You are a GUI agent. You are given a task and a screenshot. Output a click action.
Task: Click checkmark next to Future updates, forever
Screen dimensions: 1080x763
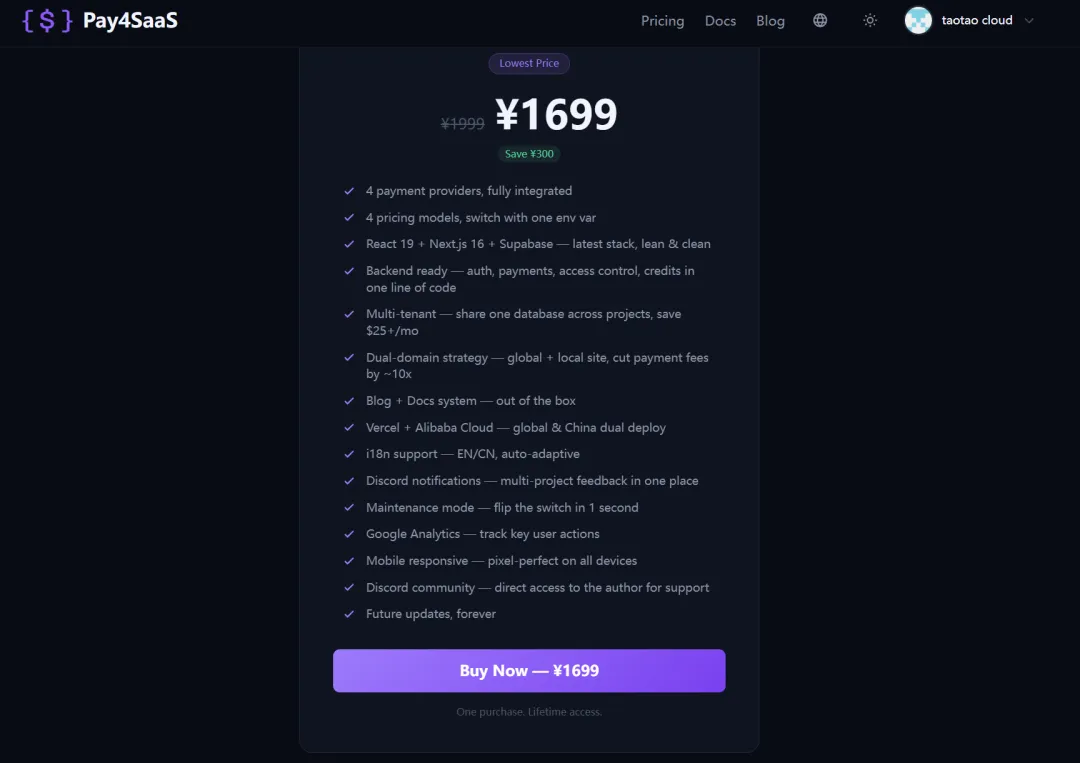(x=349, y=614)
